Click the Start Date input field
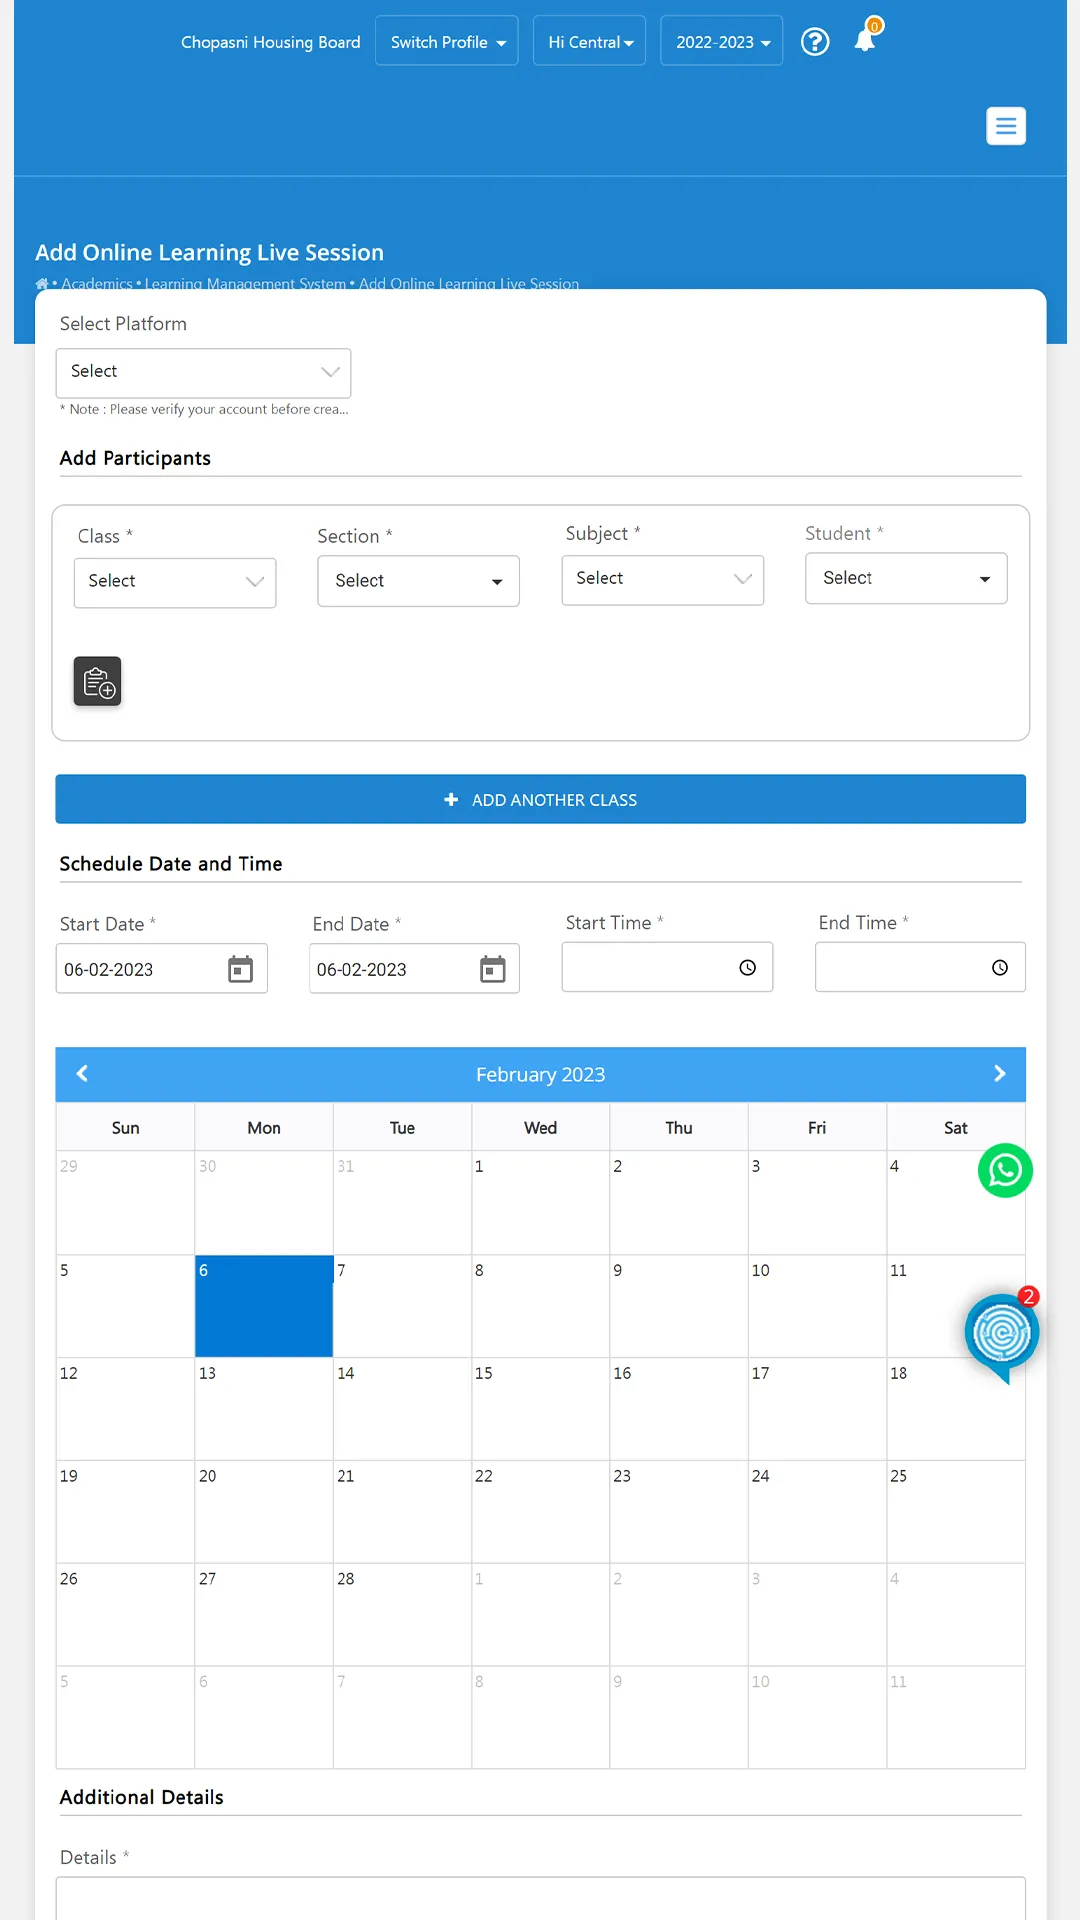 pos(162,969)
